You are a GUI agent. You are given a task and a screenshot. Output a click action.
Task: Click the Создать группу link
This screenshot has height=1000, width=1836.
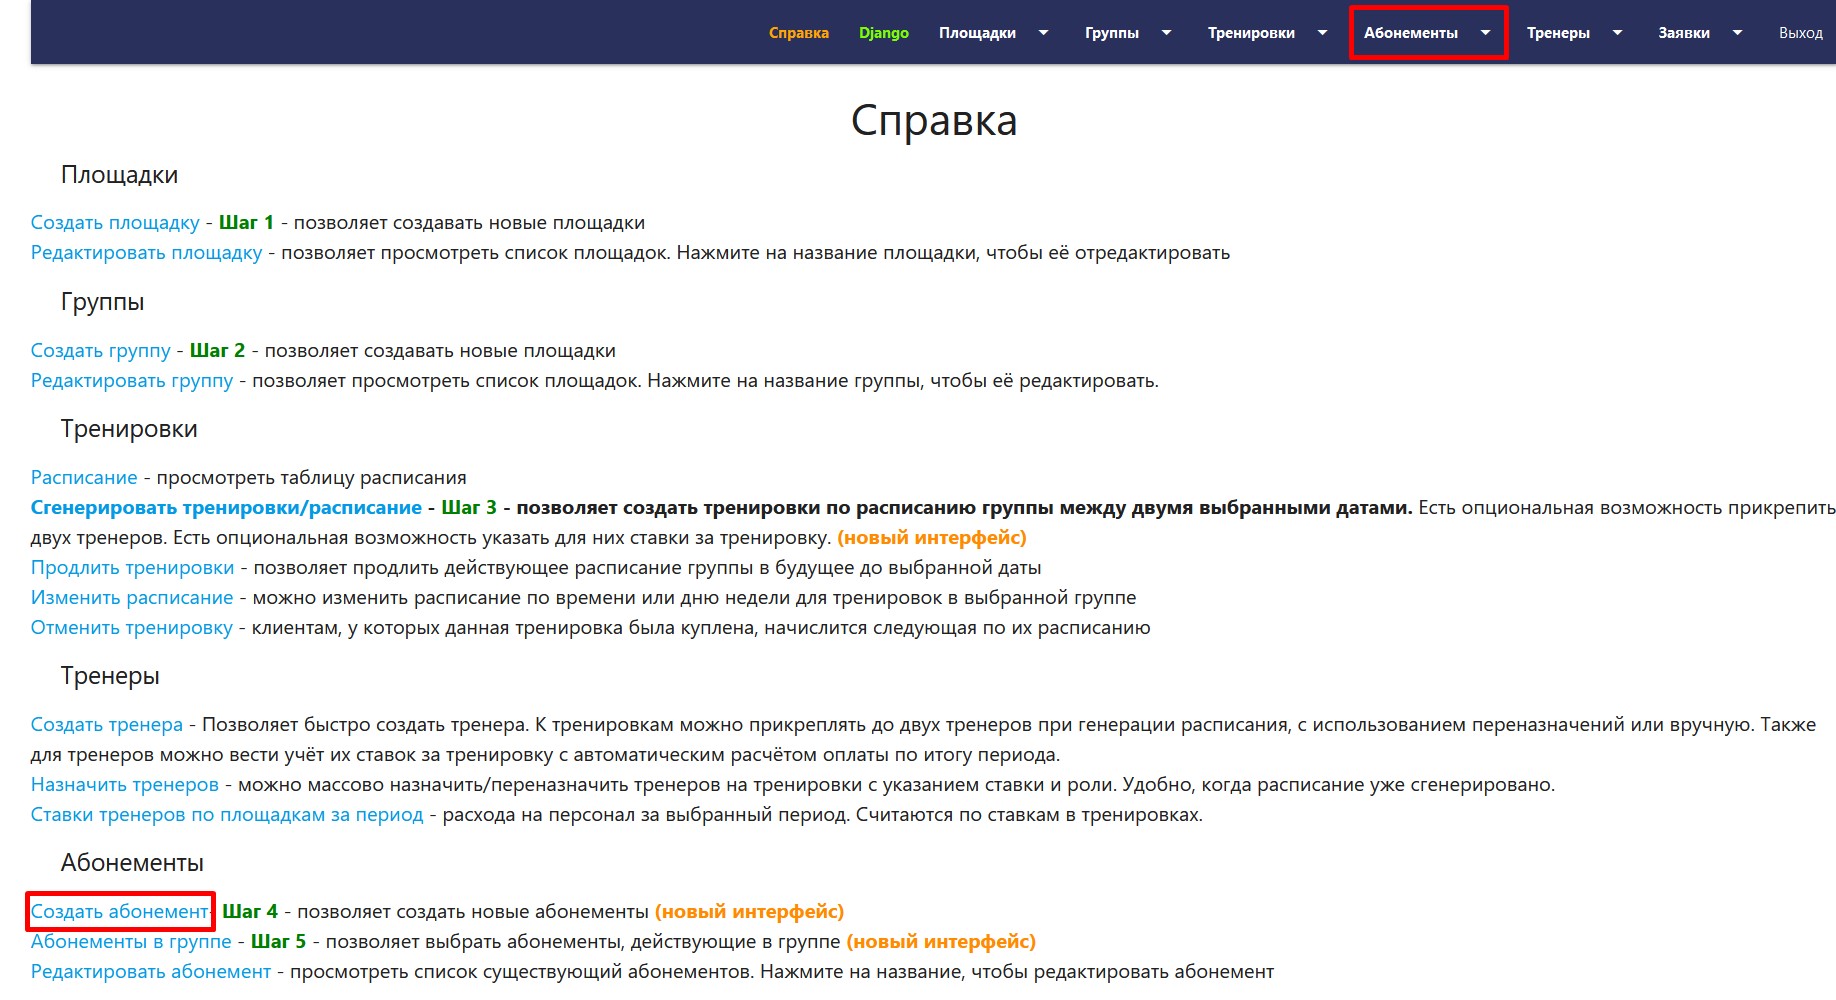[100, 351]
